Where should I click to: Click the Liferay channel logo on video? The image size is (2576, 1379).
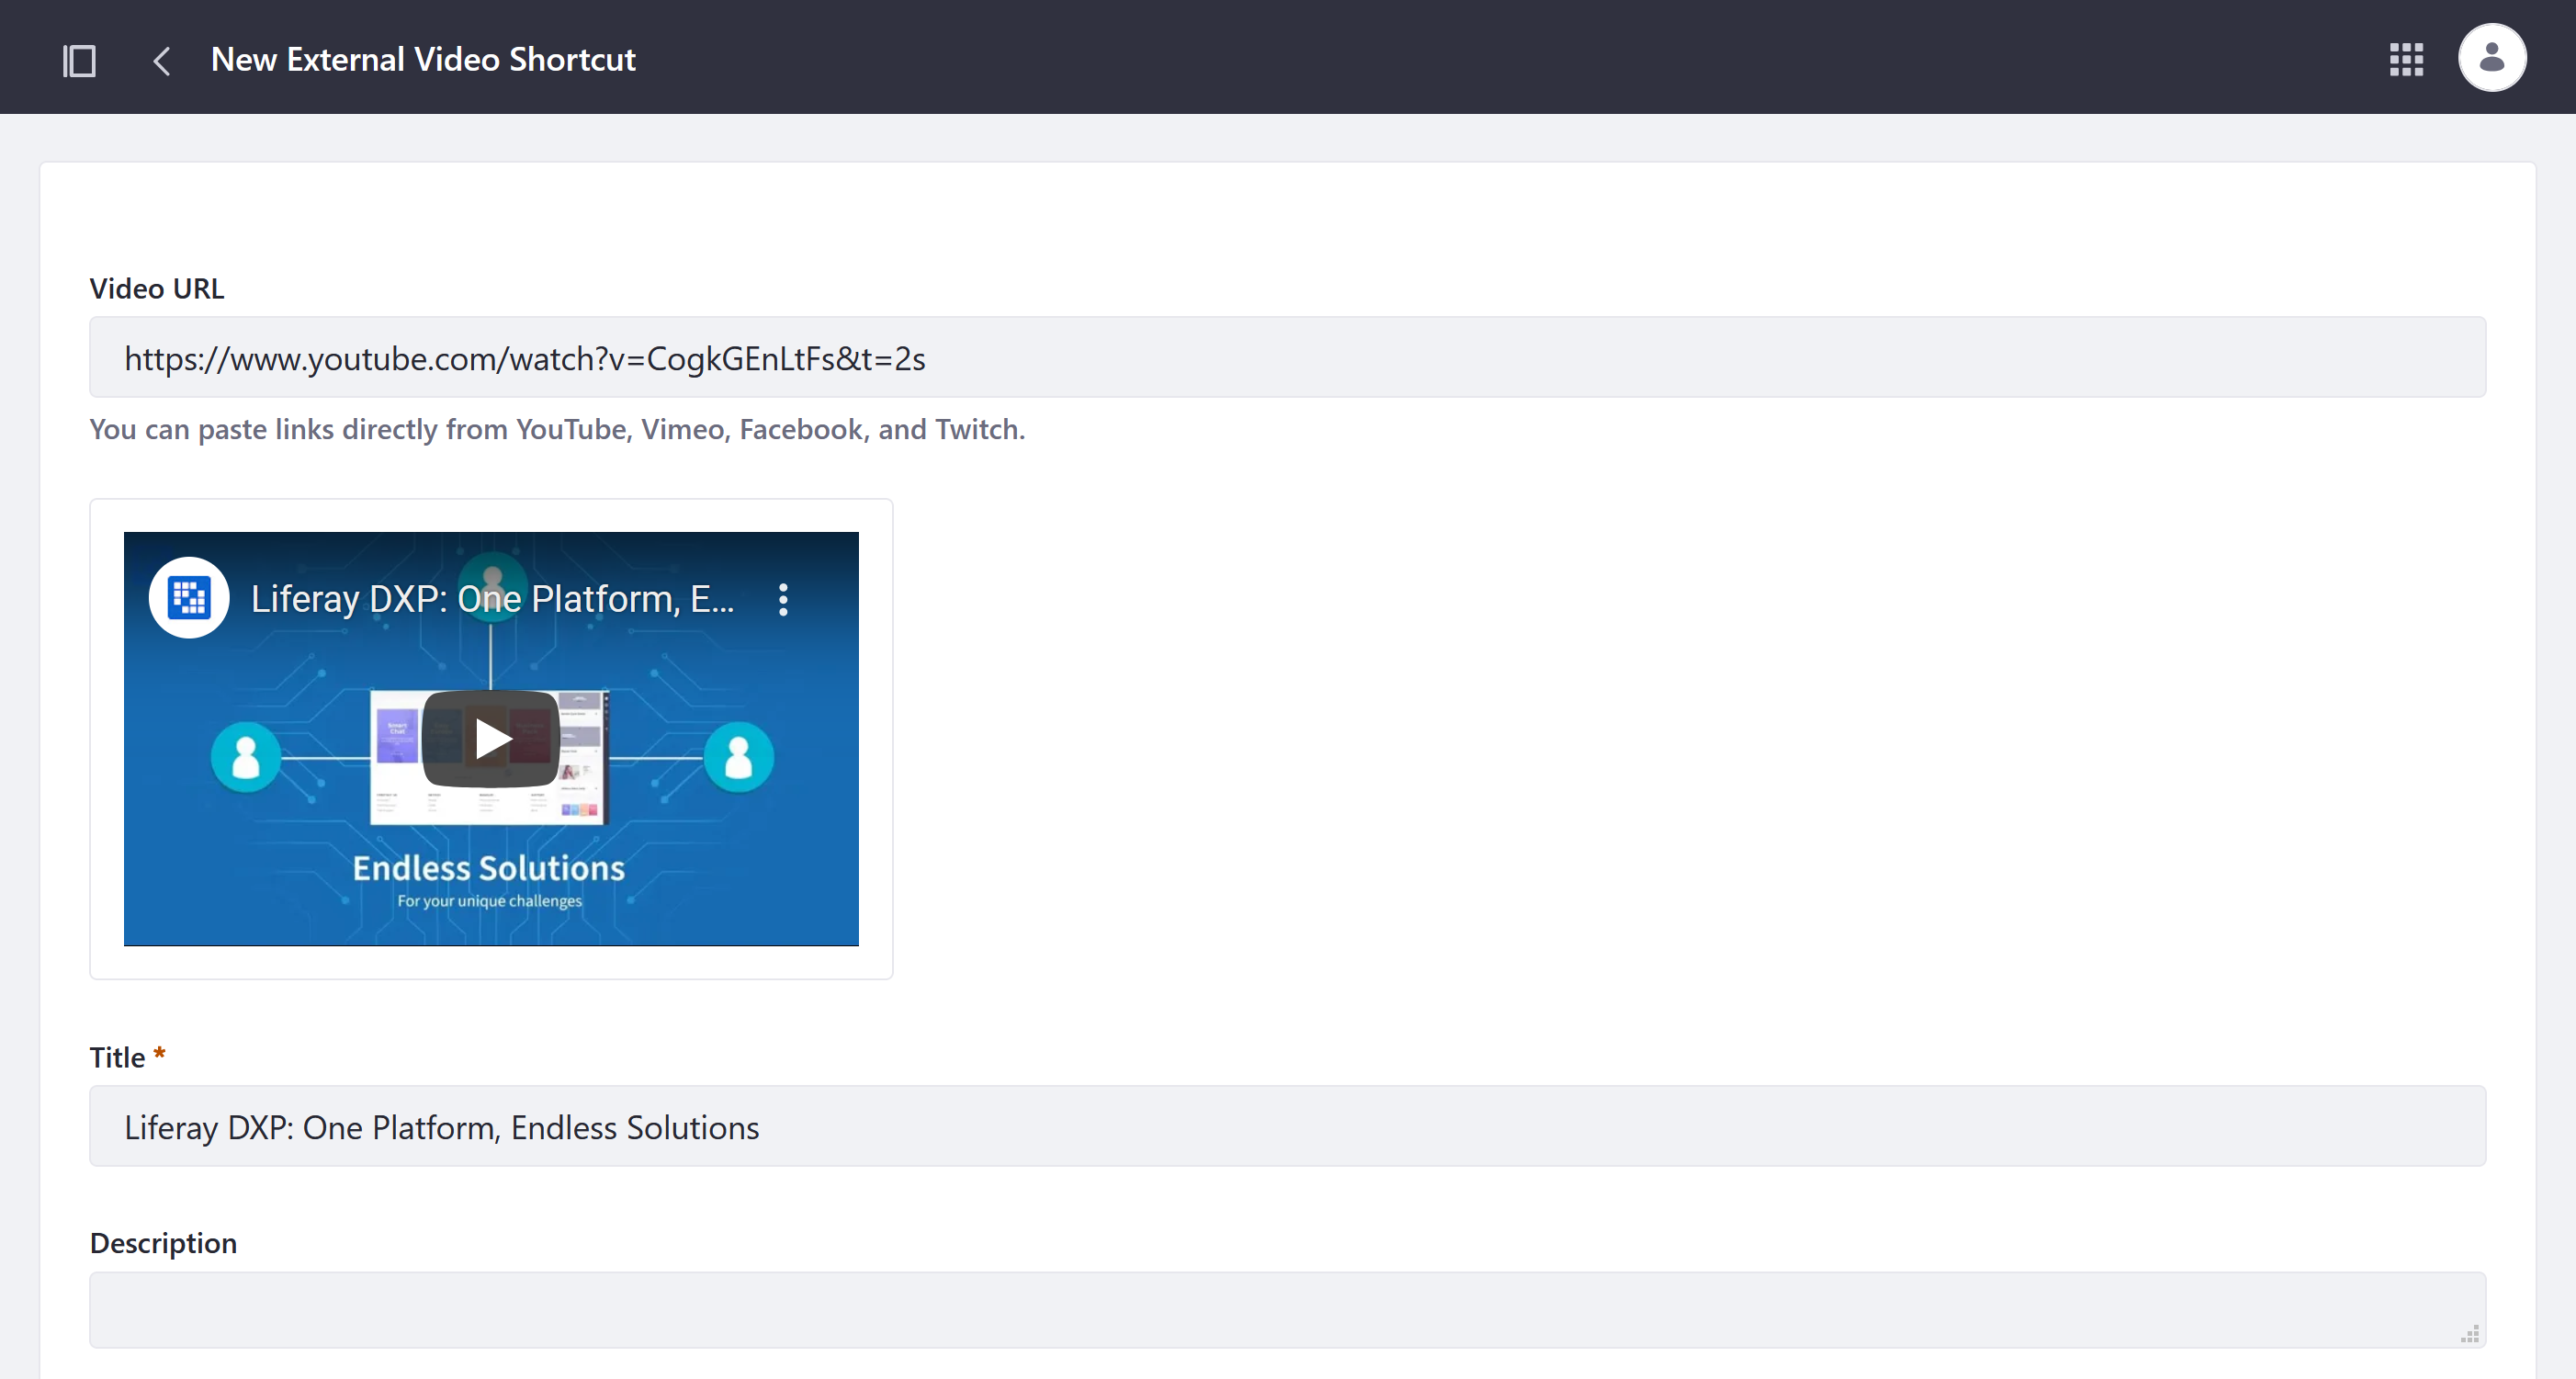click(189, 598)
